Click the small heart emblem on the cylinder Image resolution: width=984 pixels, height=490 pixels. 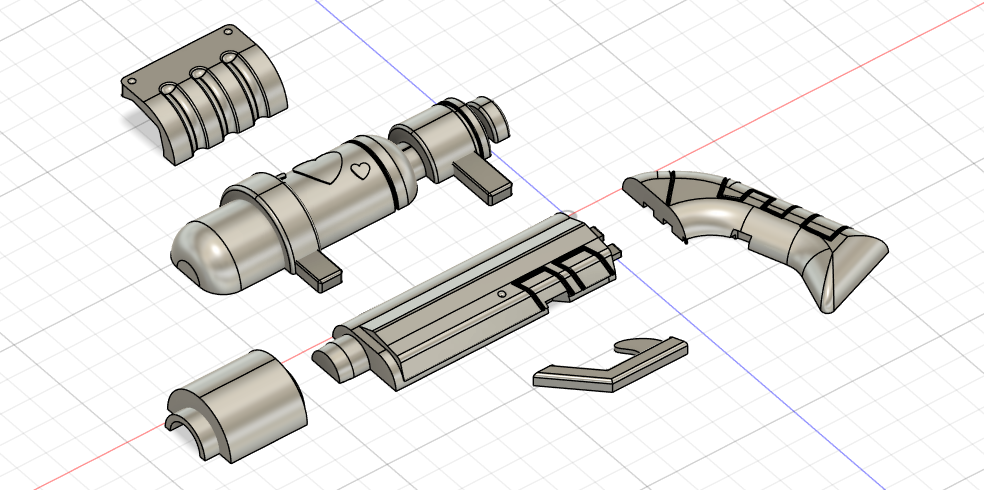click(360, 169)
